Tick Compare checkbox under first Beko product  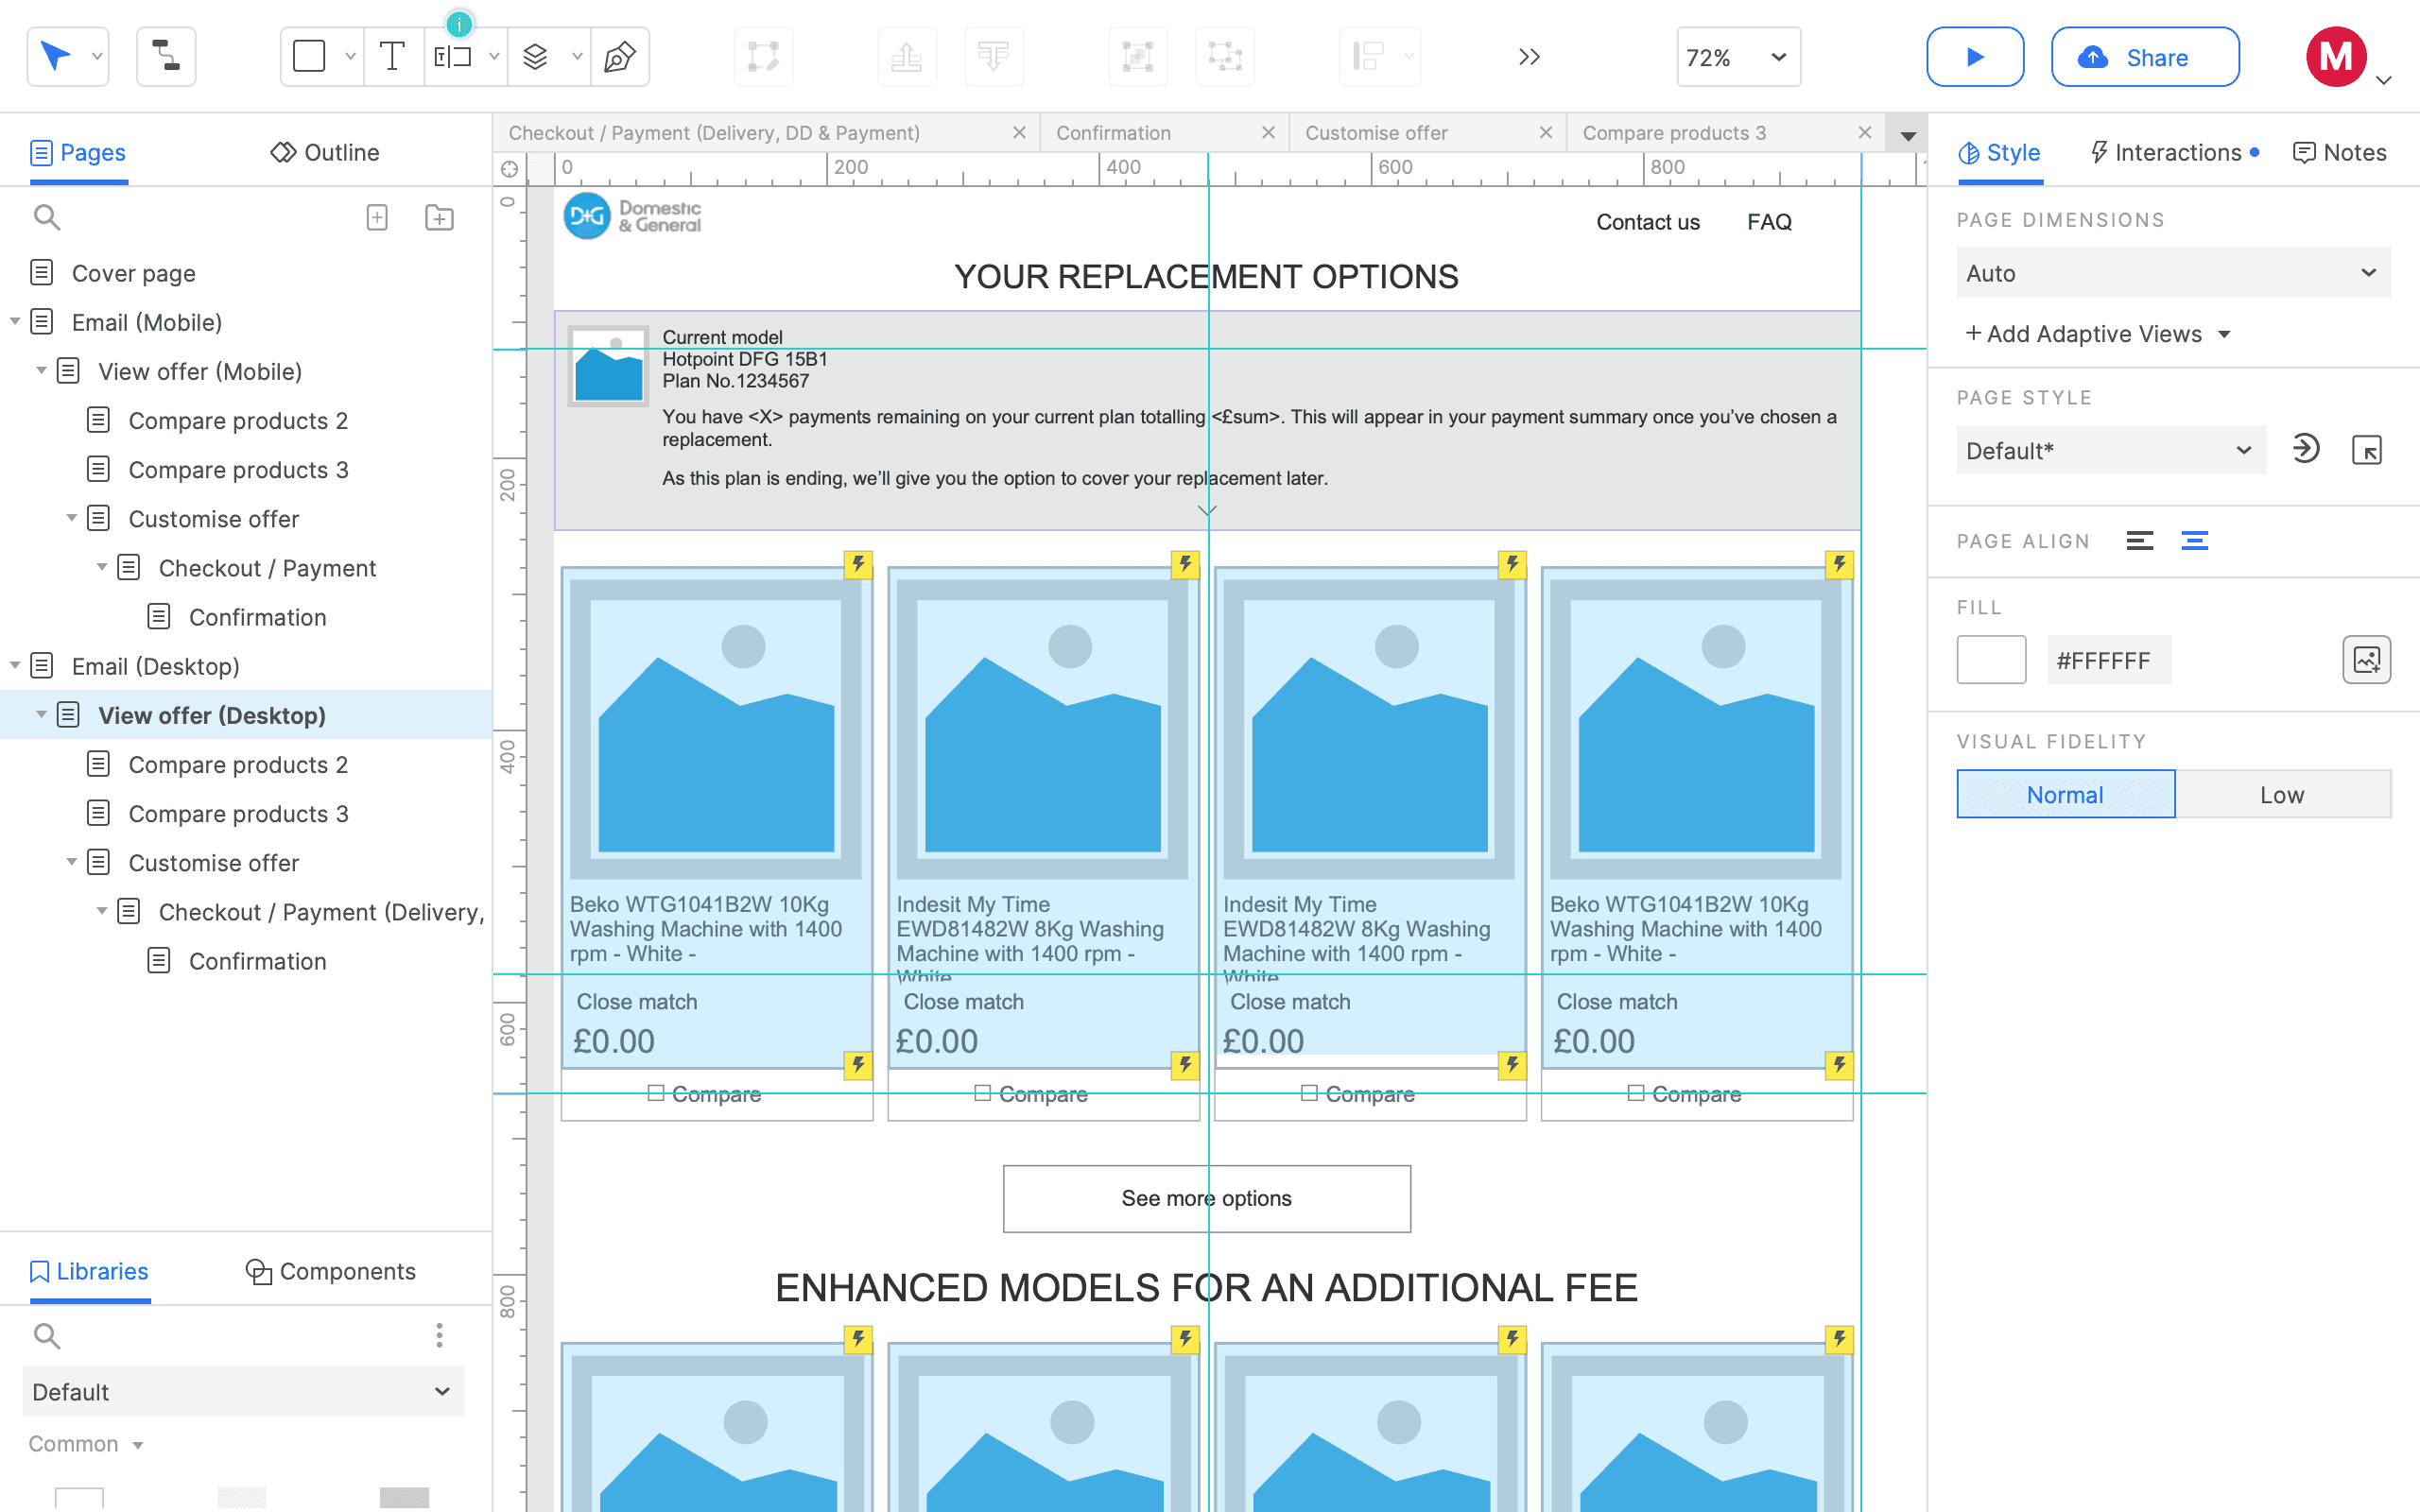coord(656,1093)
